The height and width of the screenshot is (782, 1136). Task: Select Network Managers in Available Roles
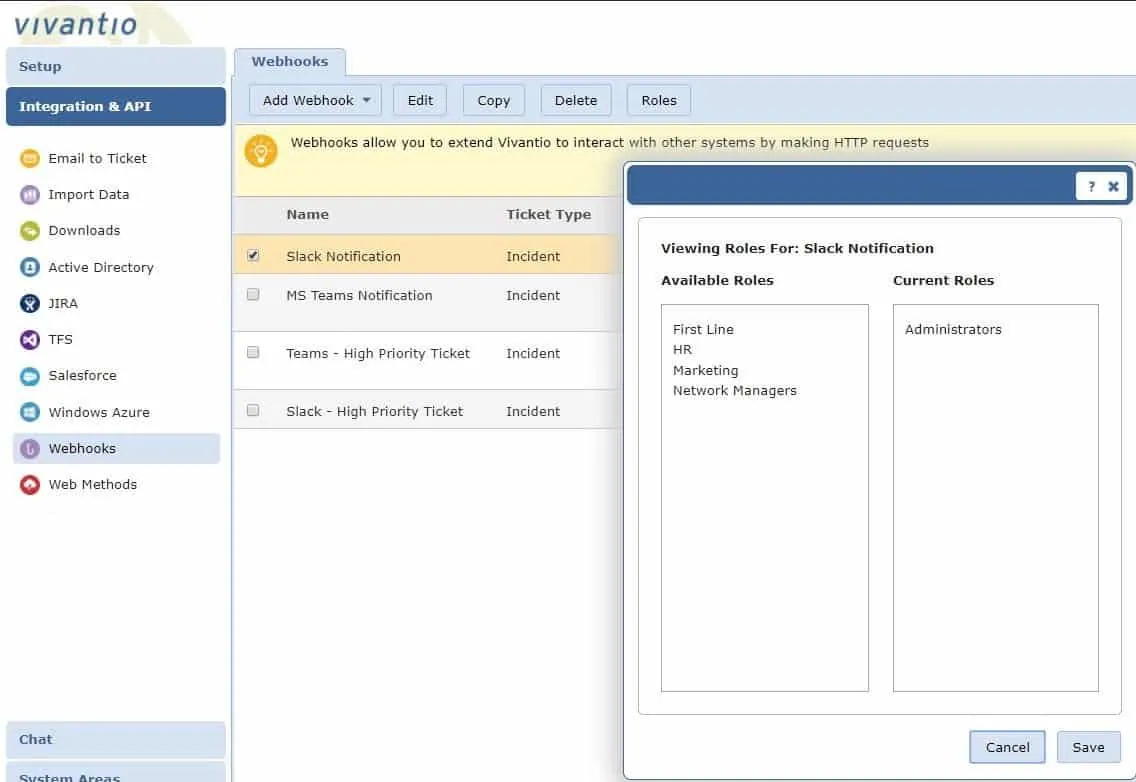[734, 391]
